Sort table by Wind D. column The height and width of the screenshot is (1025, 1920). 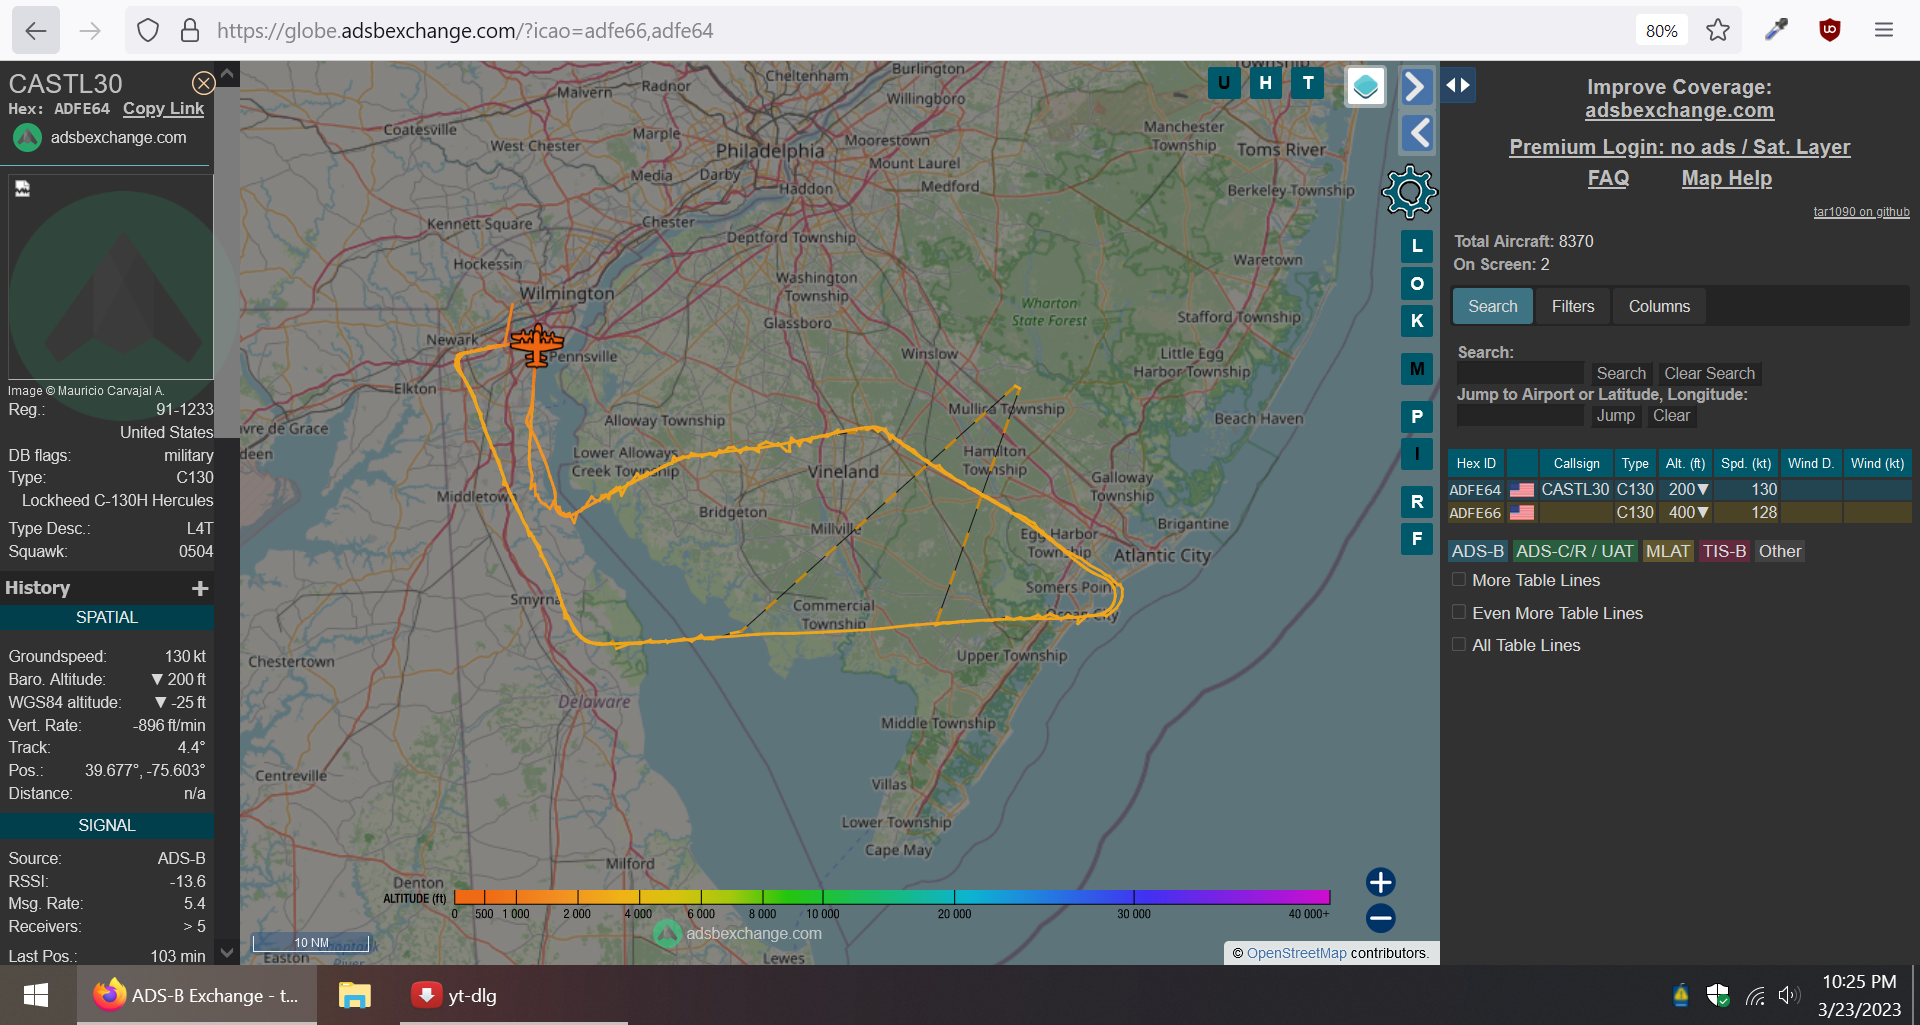(x=1811, y=463)
